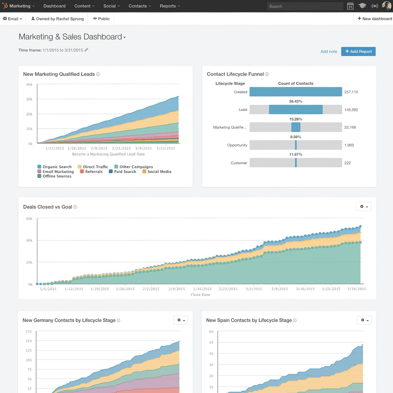Image resolution: width=393 pixels, height=393 pixels.
Task: Edit time frame with pencil icon
Action: pyautogui.click(x=86, y=50)
